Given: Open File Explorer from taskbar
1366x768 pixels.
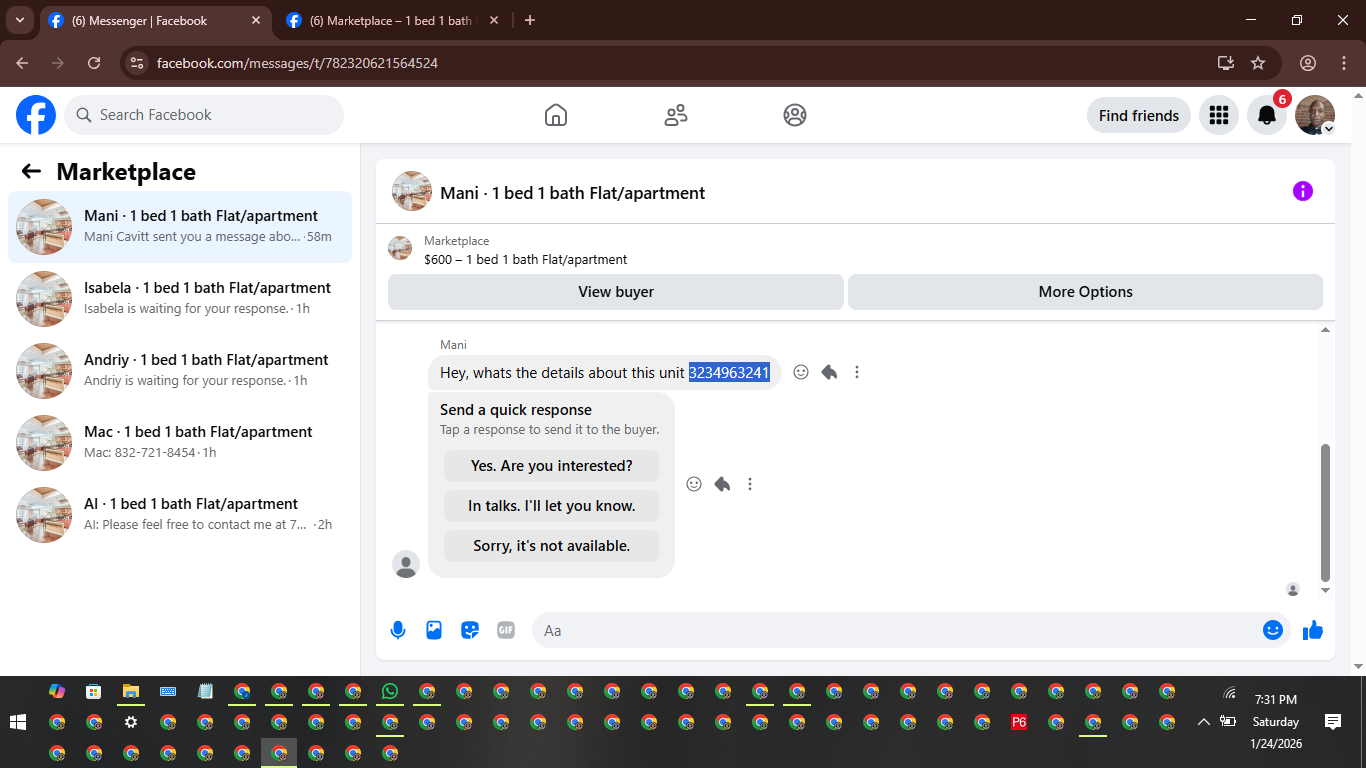Looking at the screenshot, I should (131, 691).
